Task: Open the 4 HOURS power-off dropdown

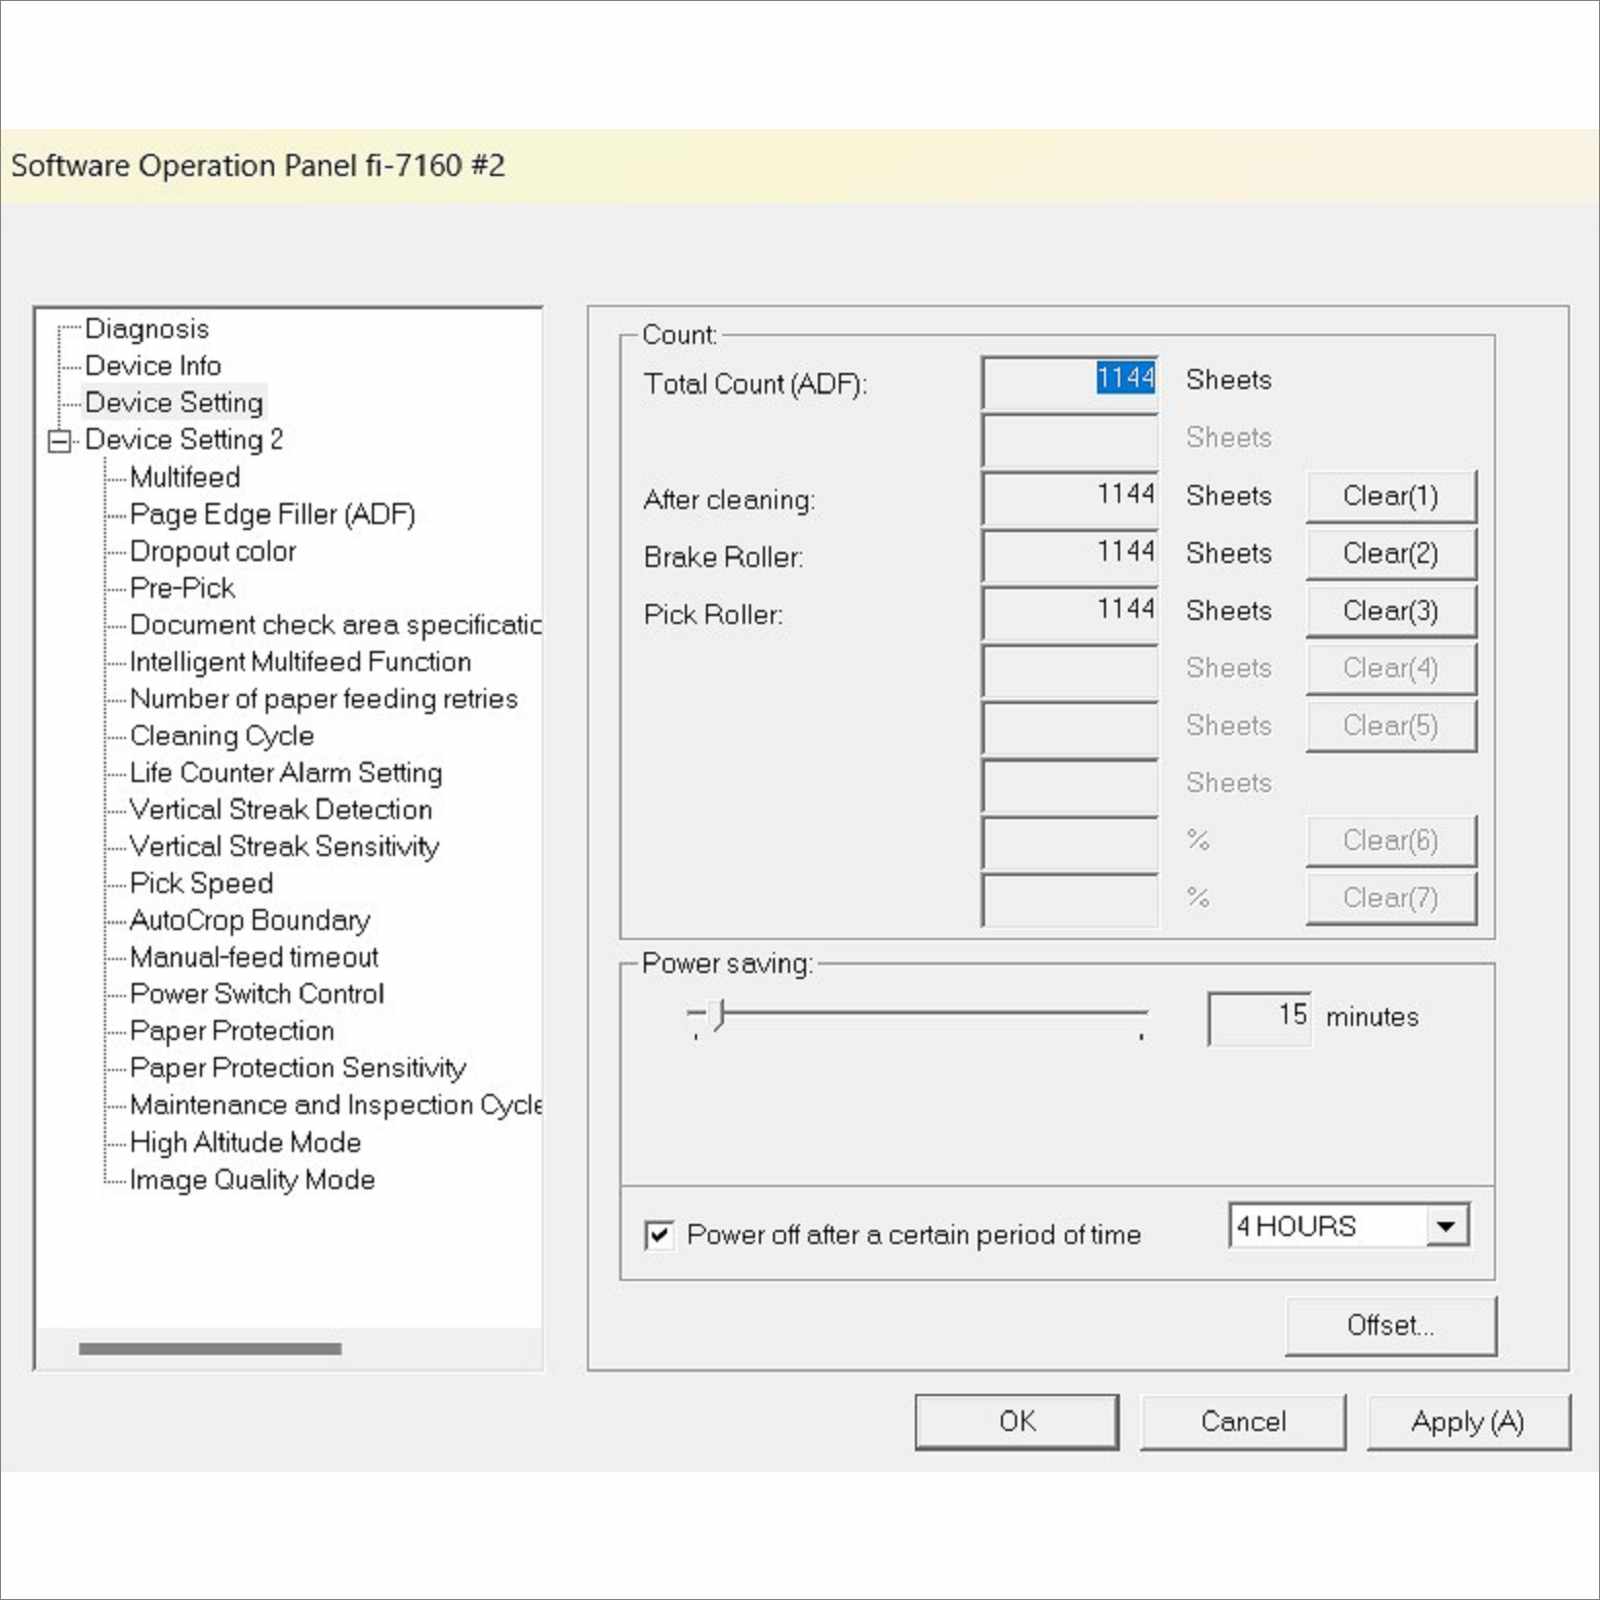Action: click(x=1447, y=1226)
